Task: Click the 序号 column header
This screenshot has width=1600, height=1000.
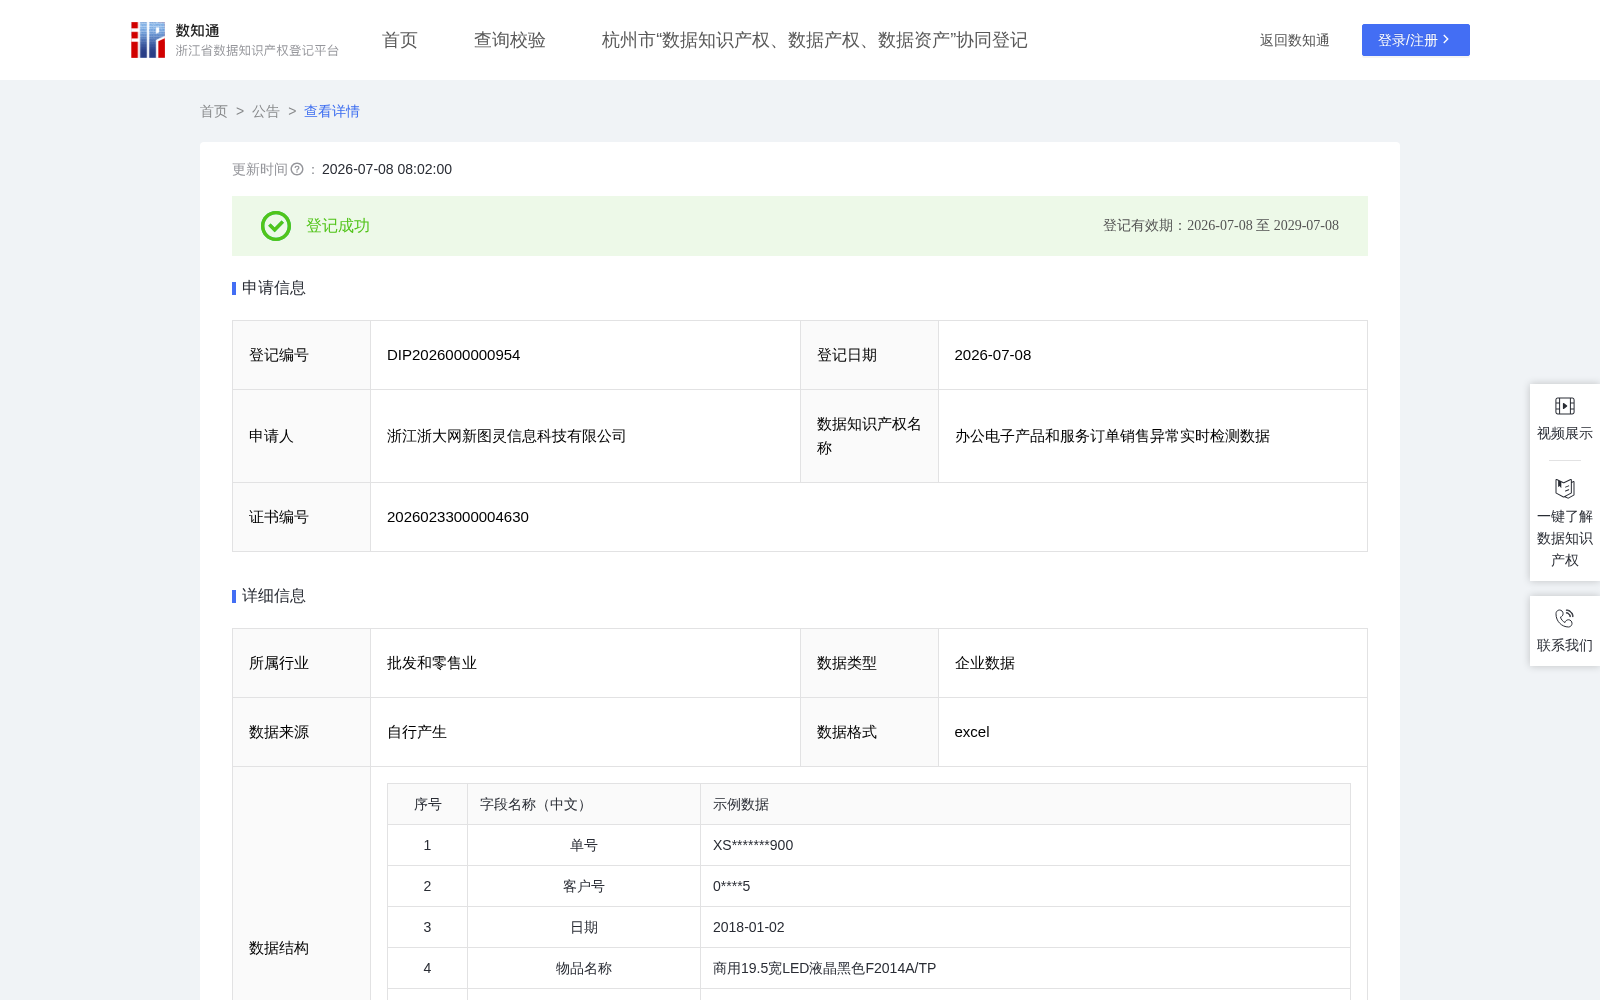Action: point(428,804)
